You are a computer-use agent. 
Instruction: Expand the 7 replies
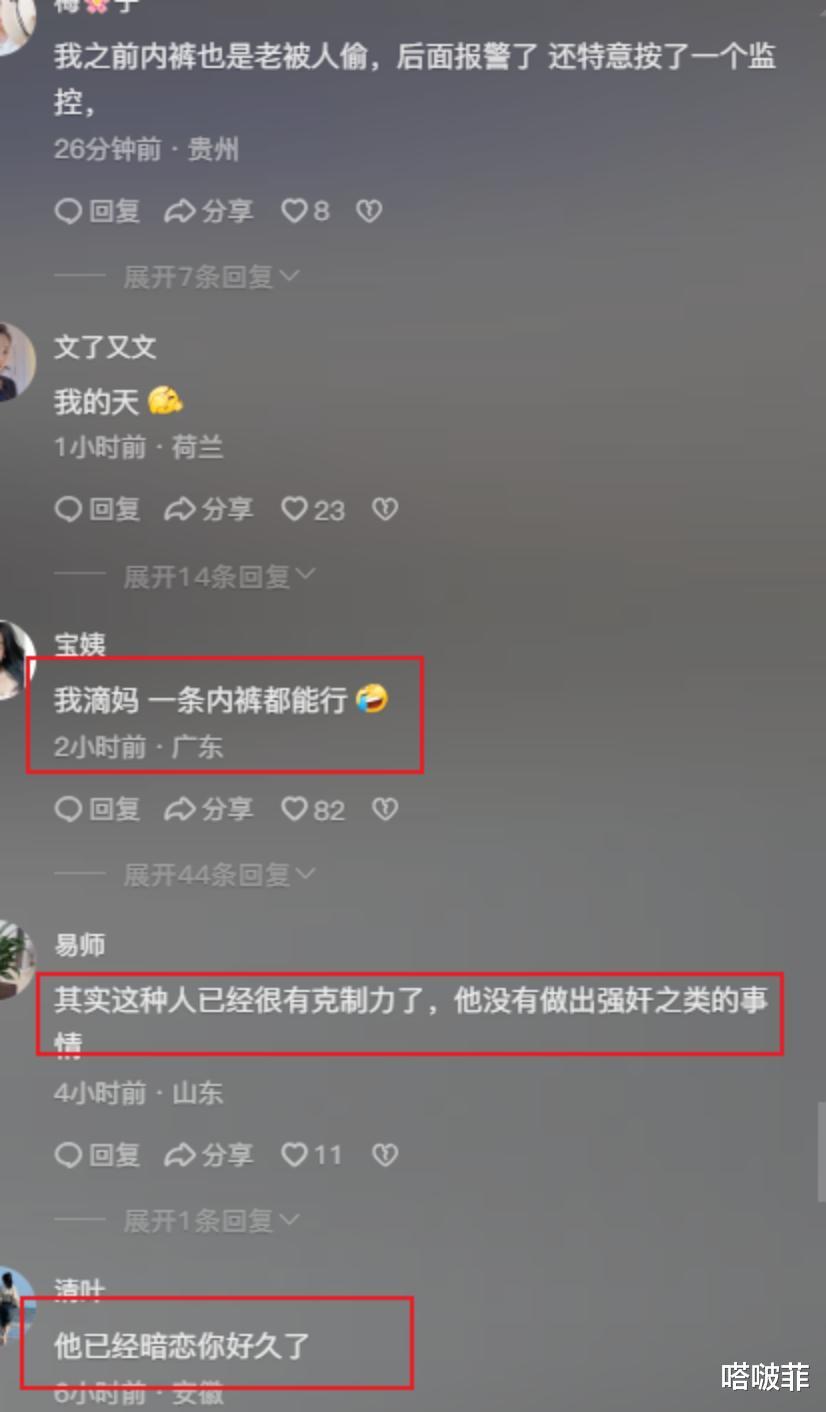211,277
